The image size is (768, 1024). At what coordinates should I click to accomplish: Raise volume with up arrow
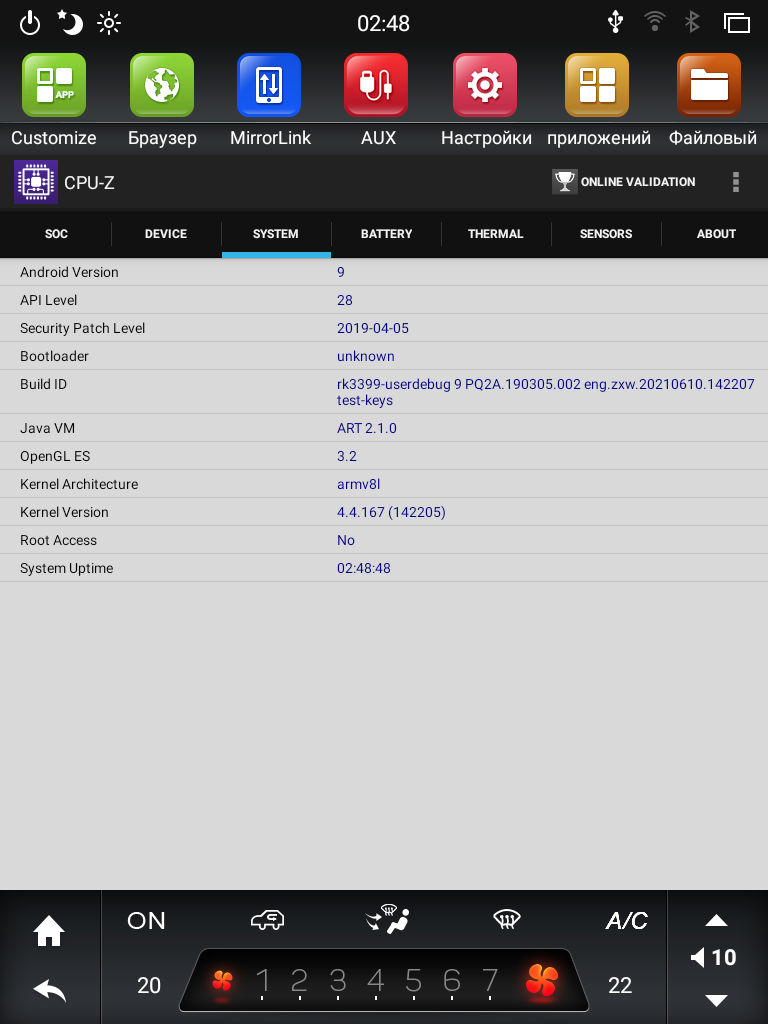click(x=716, y=921)
